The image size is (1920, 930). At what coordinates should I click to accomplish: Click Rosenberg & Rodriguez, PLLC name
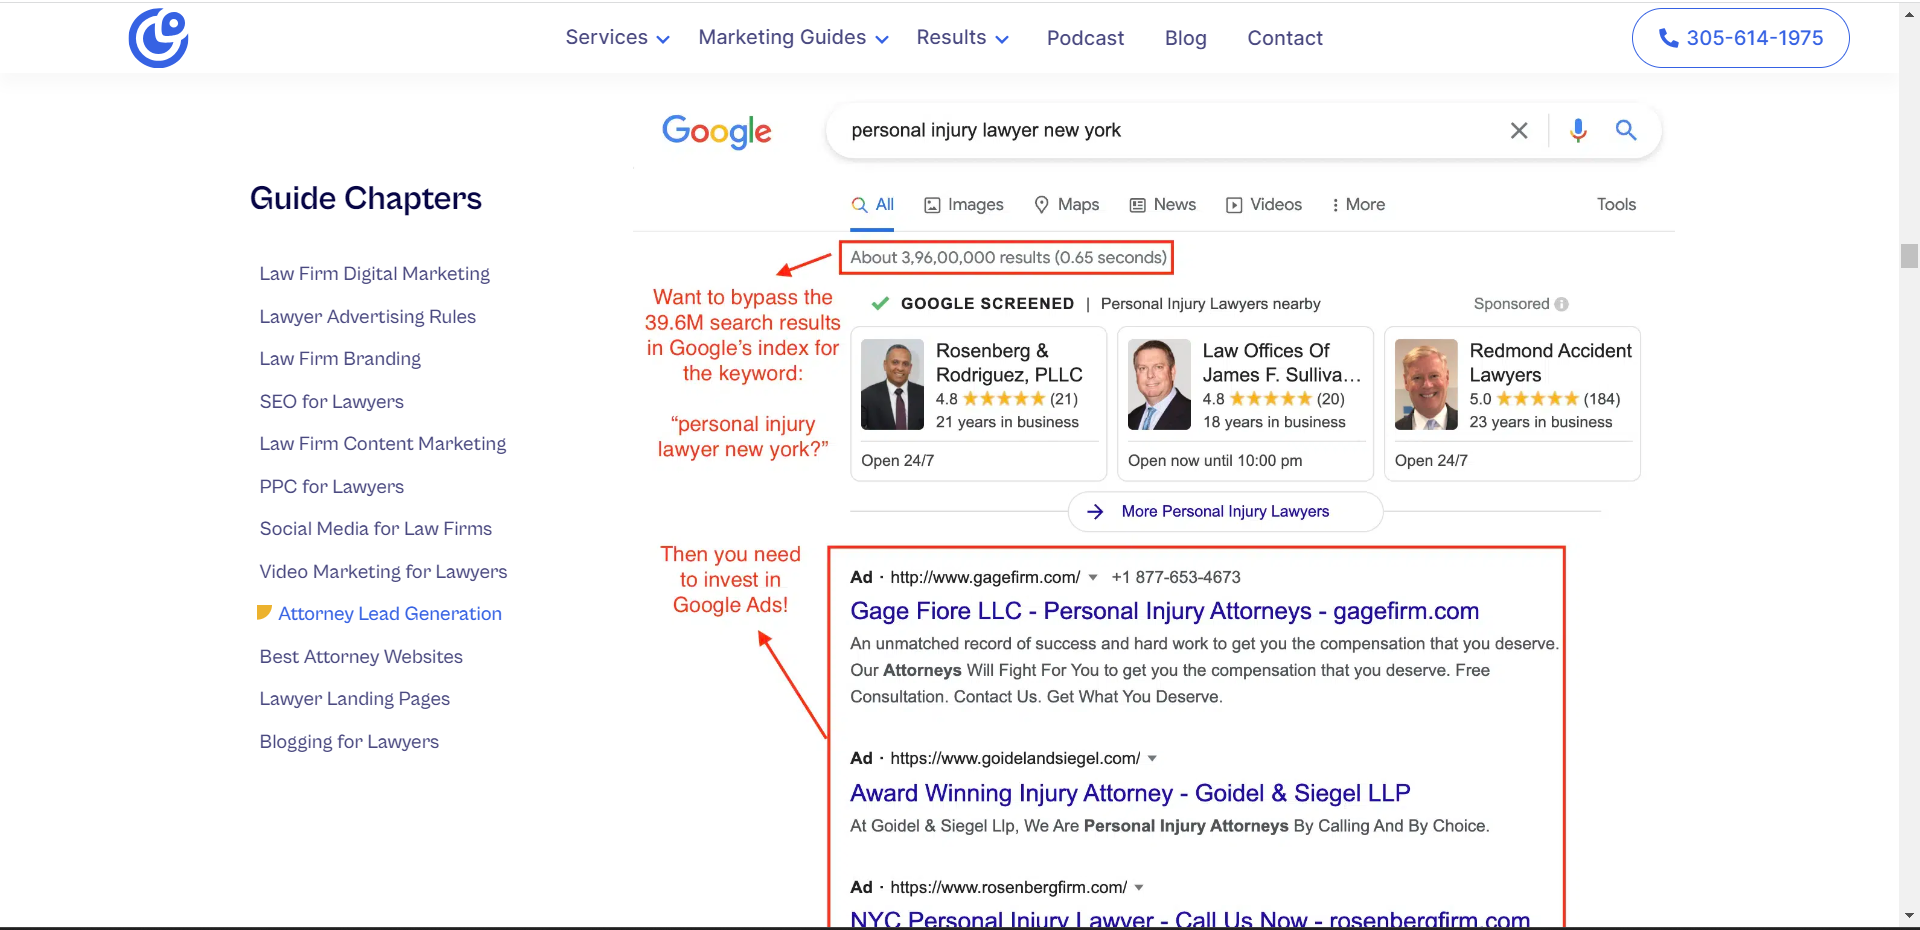(1009, 363)
